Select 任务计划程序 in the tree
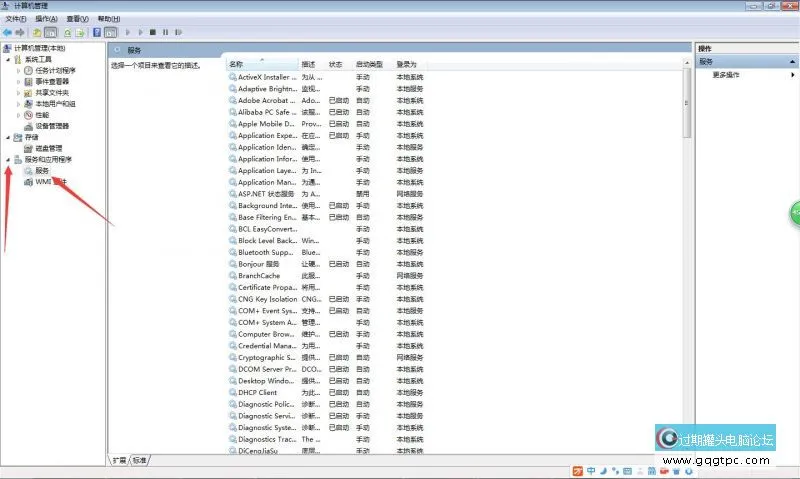The height and width of the screenshot is (479, 800). pyautogui.click(x=55, y=70)
